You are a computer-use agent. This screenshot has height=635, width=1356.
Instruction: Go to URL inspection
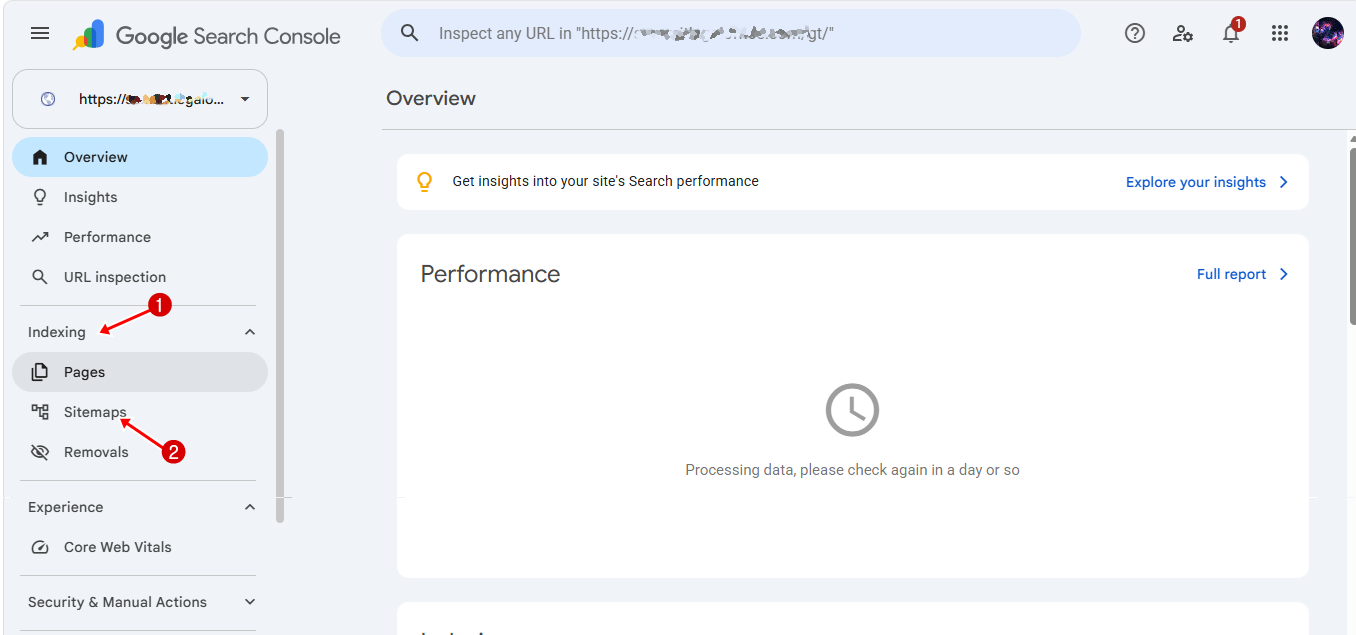coord(140,277)
